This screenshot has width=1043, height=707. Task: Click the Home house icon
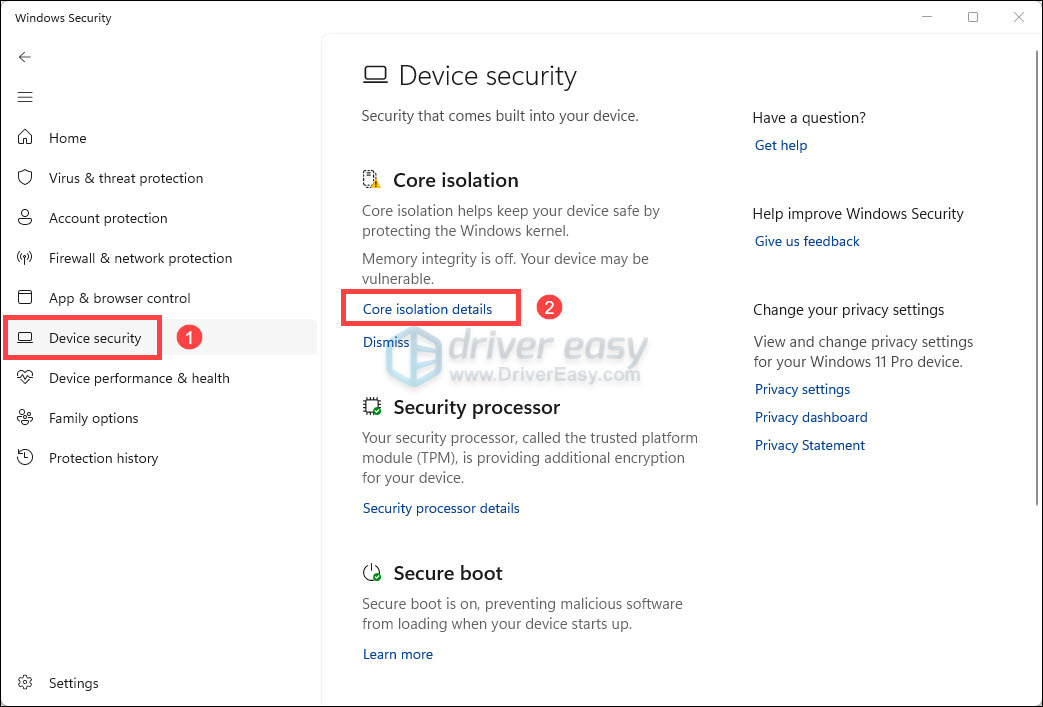(x=25, y=137)
